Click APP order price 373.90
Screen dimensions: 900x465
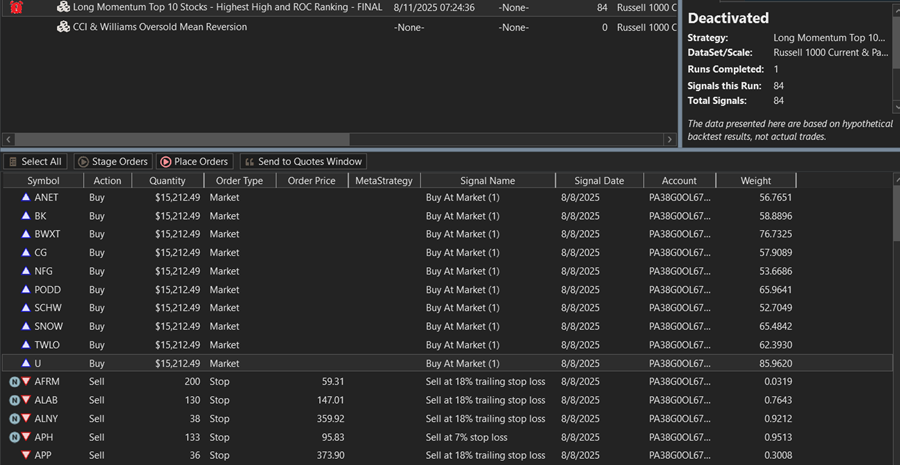point(331,455)
